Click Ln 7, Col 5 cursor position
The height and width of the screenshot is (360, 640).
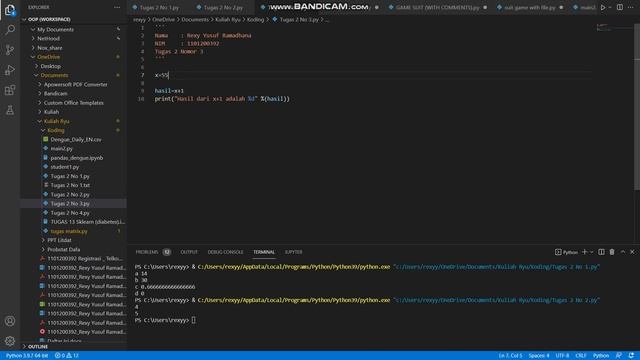click(x=510, y=356)
